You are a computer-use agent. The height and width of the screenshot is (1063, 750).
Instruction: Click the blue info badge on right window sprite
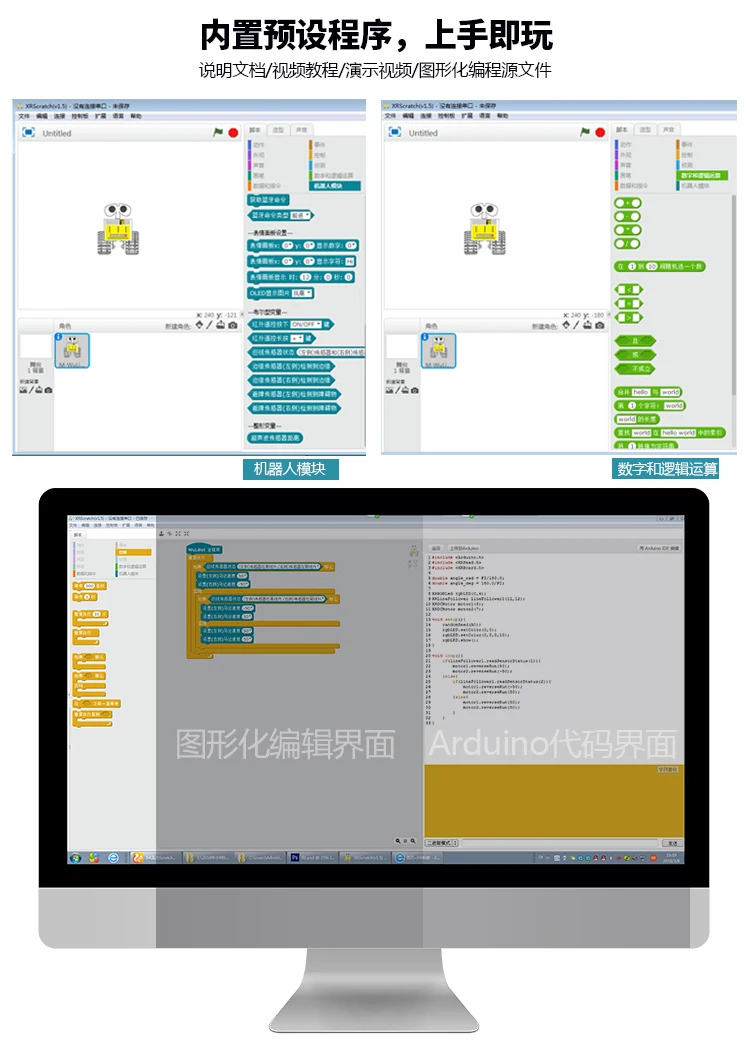[x=425, y=337]
